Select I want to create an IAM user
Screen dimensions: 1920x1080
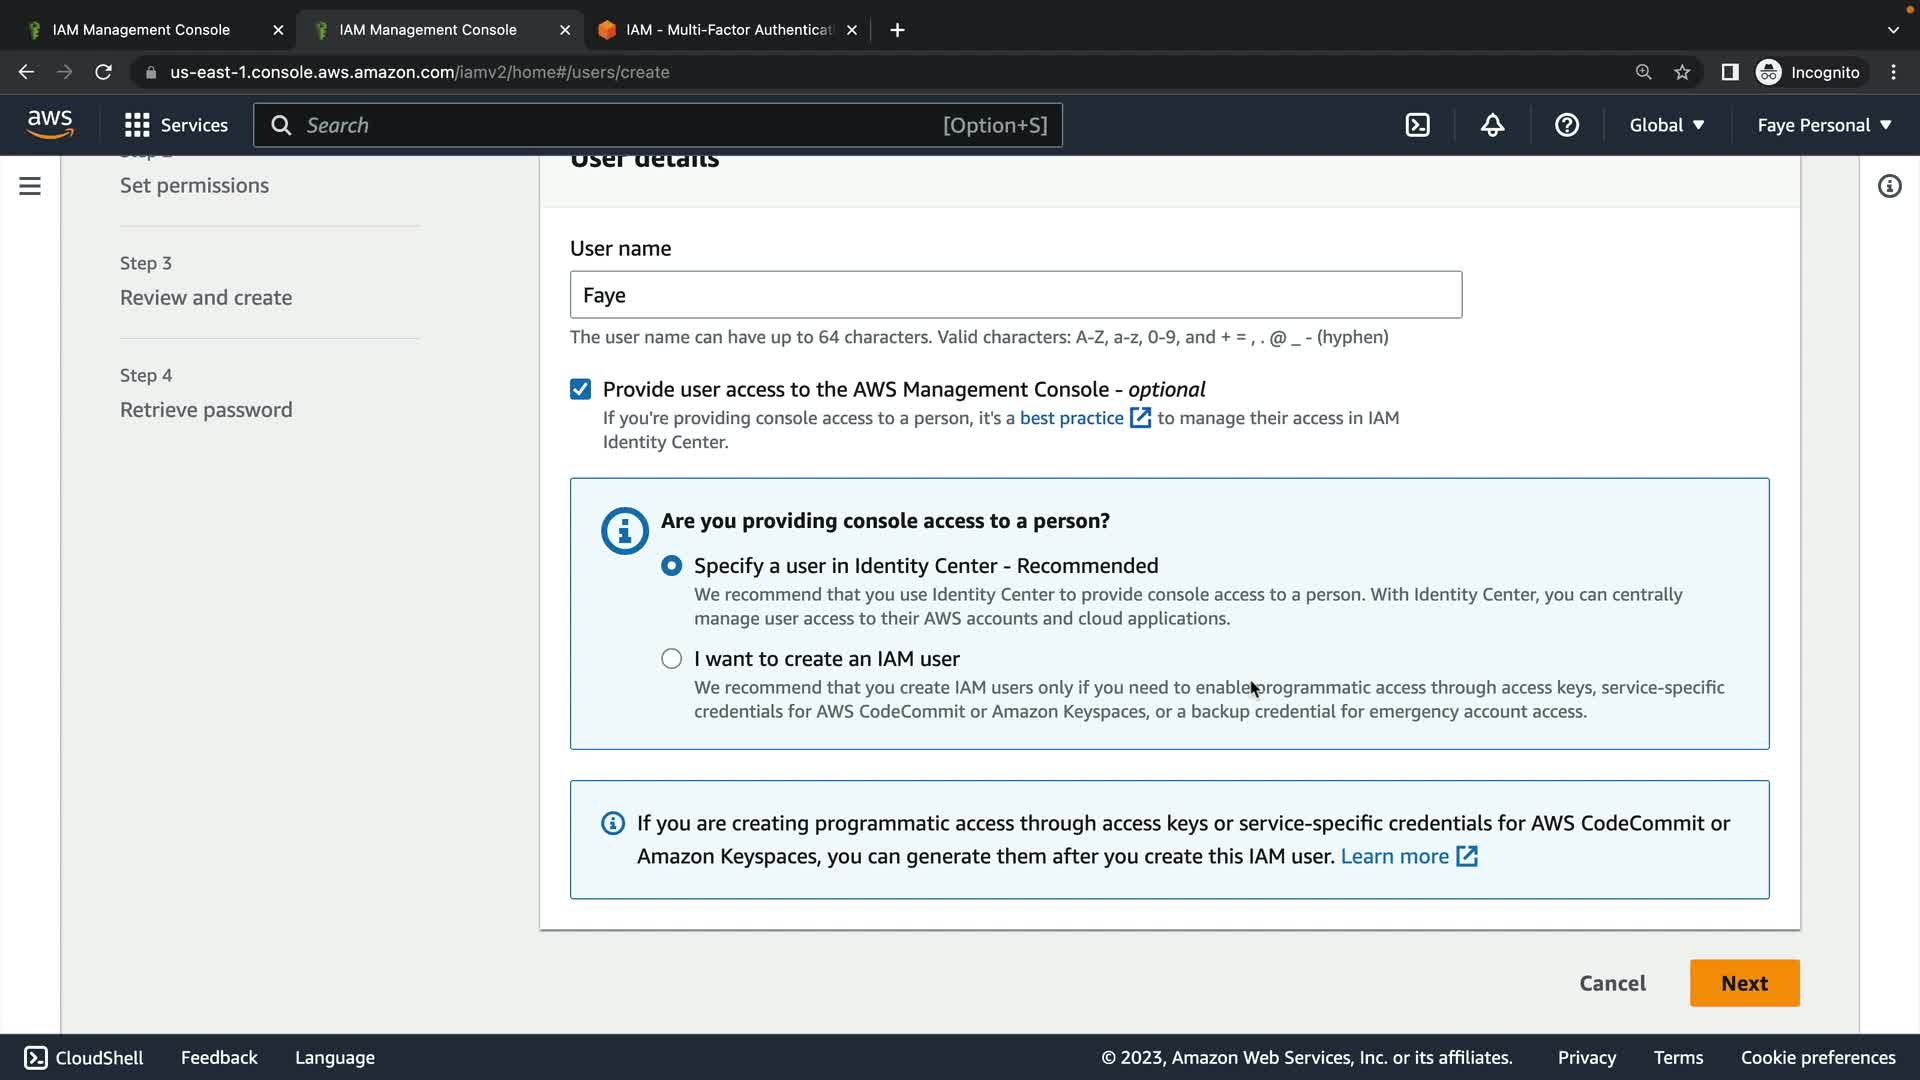672,659
